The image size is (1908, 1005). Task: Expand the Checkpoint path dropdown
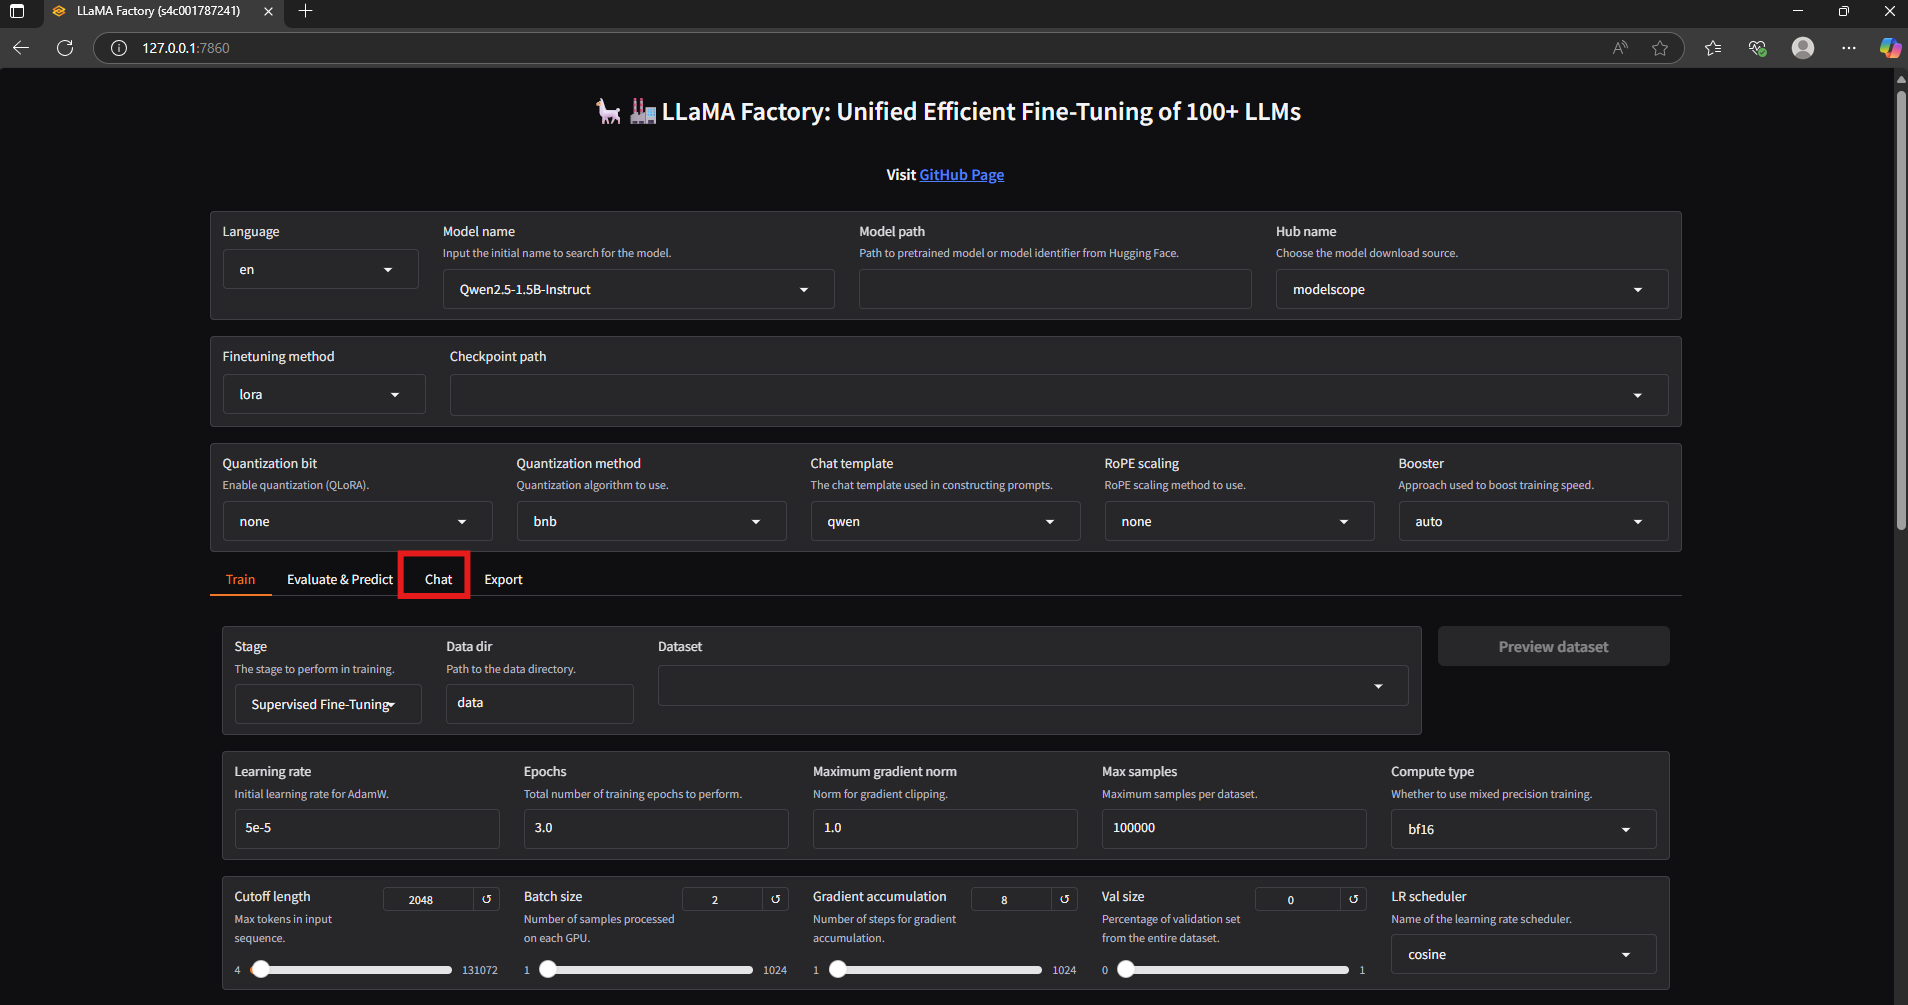(1058, 394)
